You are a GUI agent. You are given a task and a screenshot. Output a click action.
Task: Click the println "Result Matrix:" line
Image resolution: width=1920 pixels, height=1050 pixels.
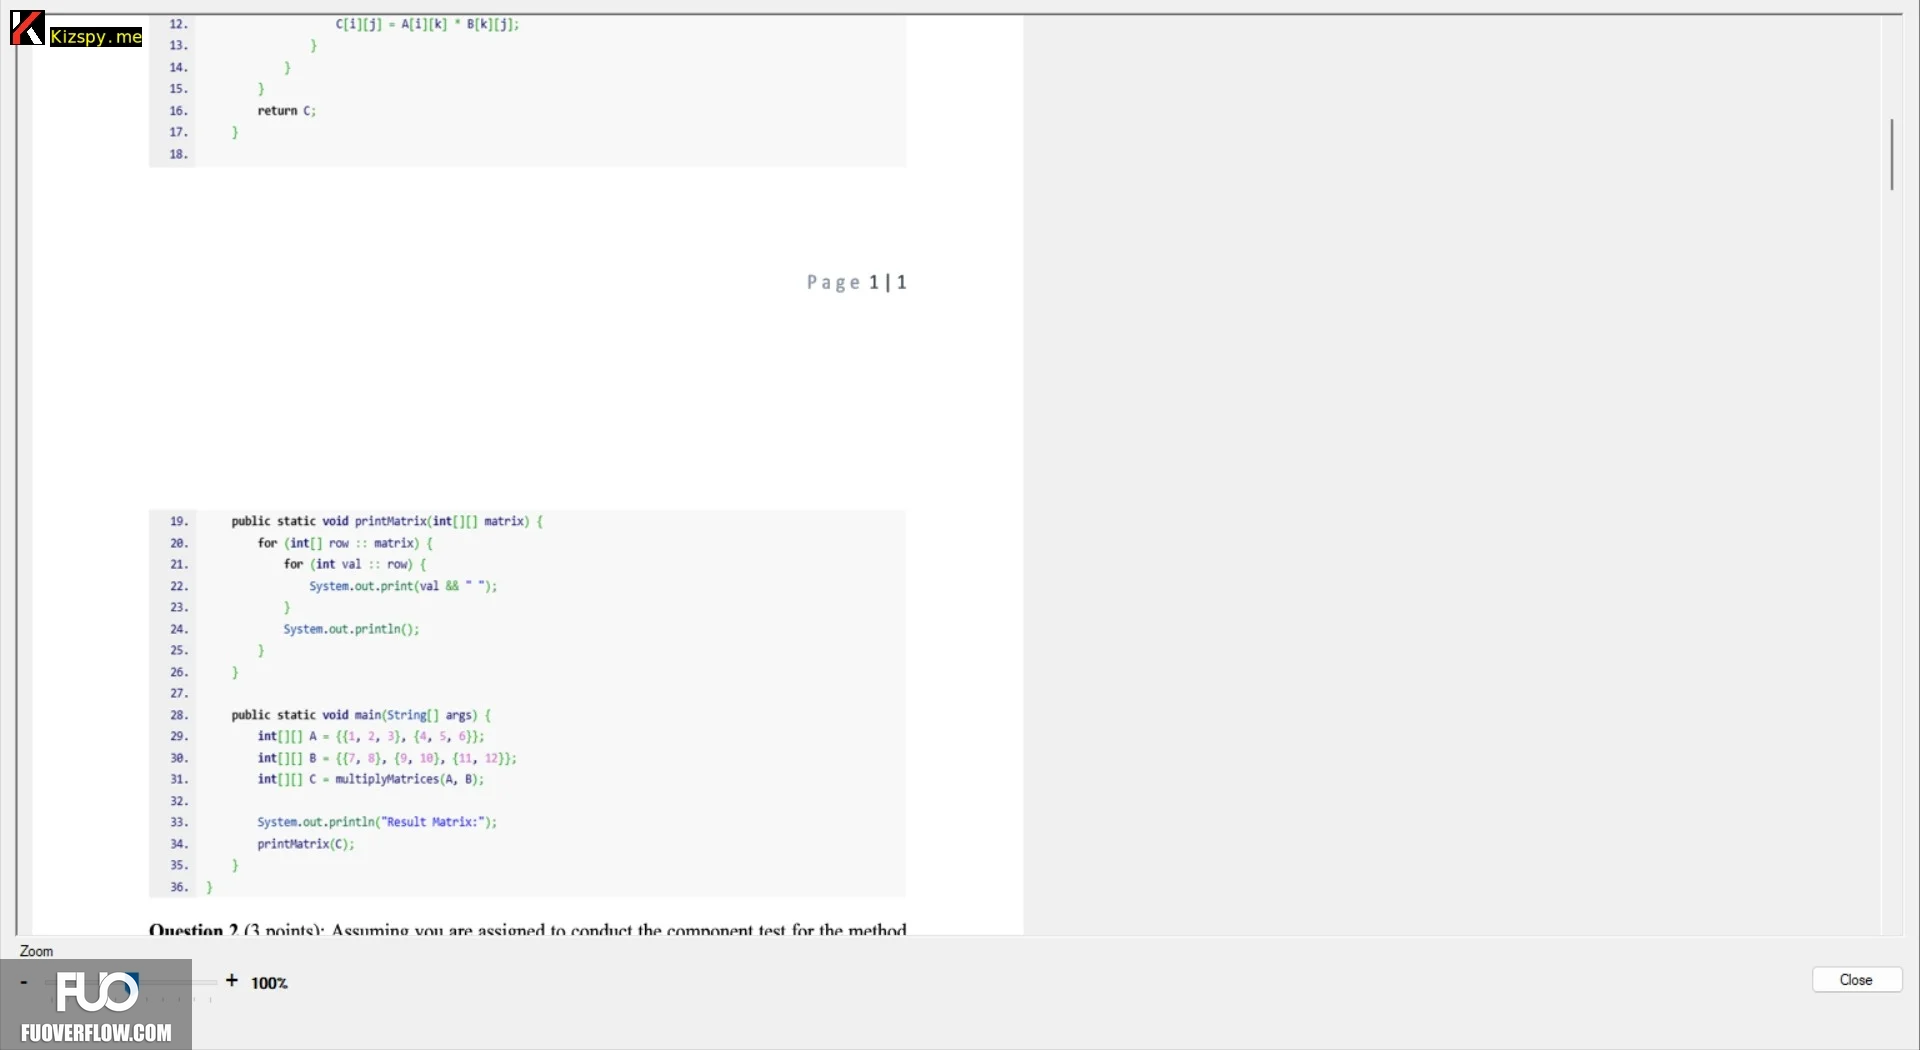(x=377, y=822)
